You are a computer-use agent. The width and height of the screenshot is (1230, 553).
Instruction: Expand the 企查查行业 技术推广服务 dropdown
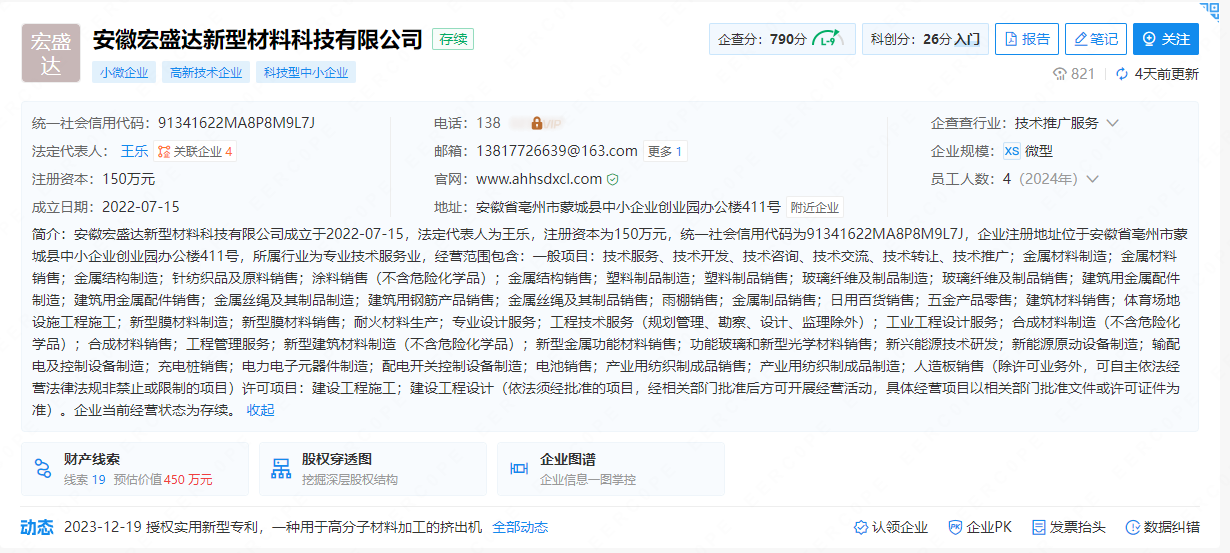coord(1112,123)
